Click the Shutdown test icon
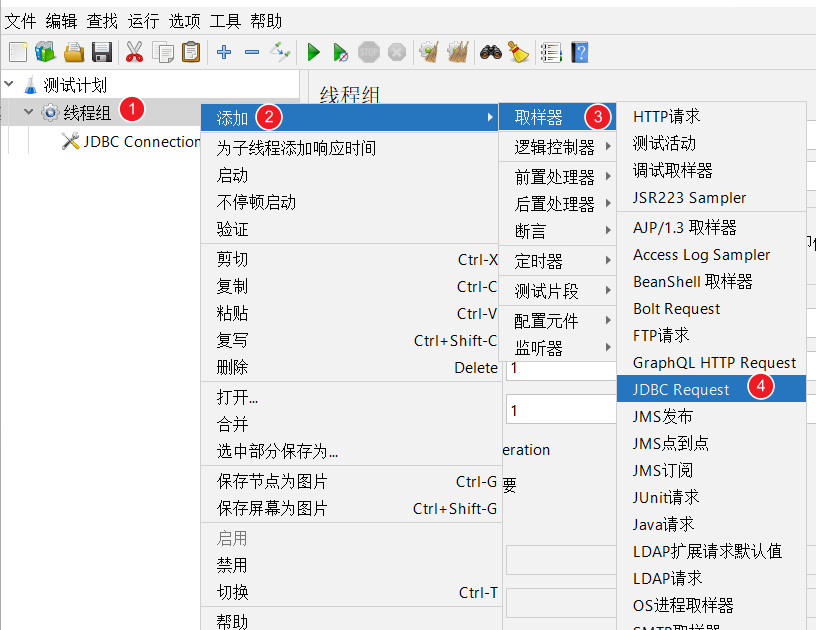 (397, 52)
